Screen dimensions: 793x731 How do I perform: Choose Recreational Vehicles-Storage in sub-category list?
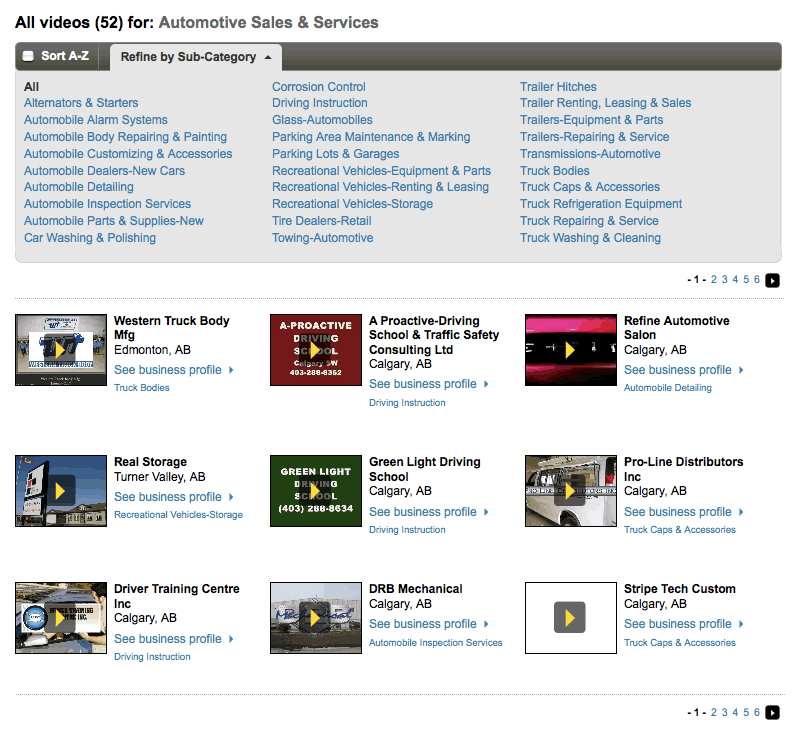353,204
